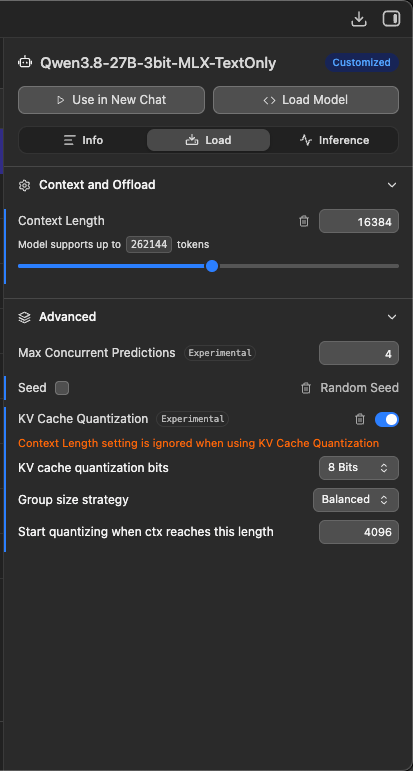Switch to the Inference tab

(x=334, y=140)
